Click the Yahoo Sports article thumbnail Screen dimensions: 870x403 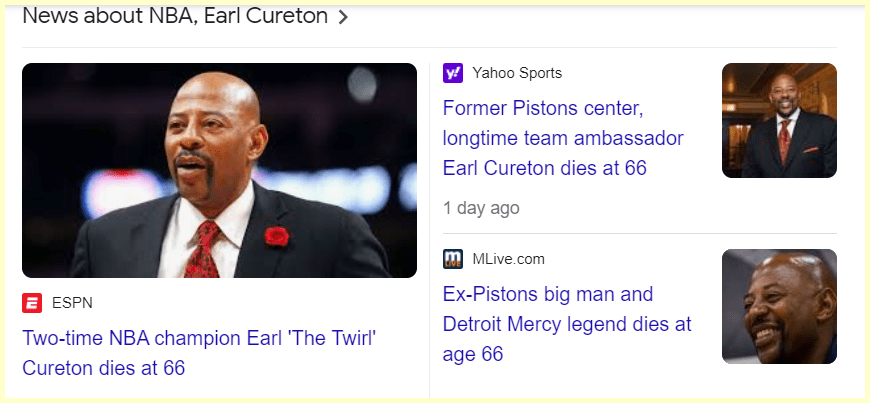click(x=779, y=121)
